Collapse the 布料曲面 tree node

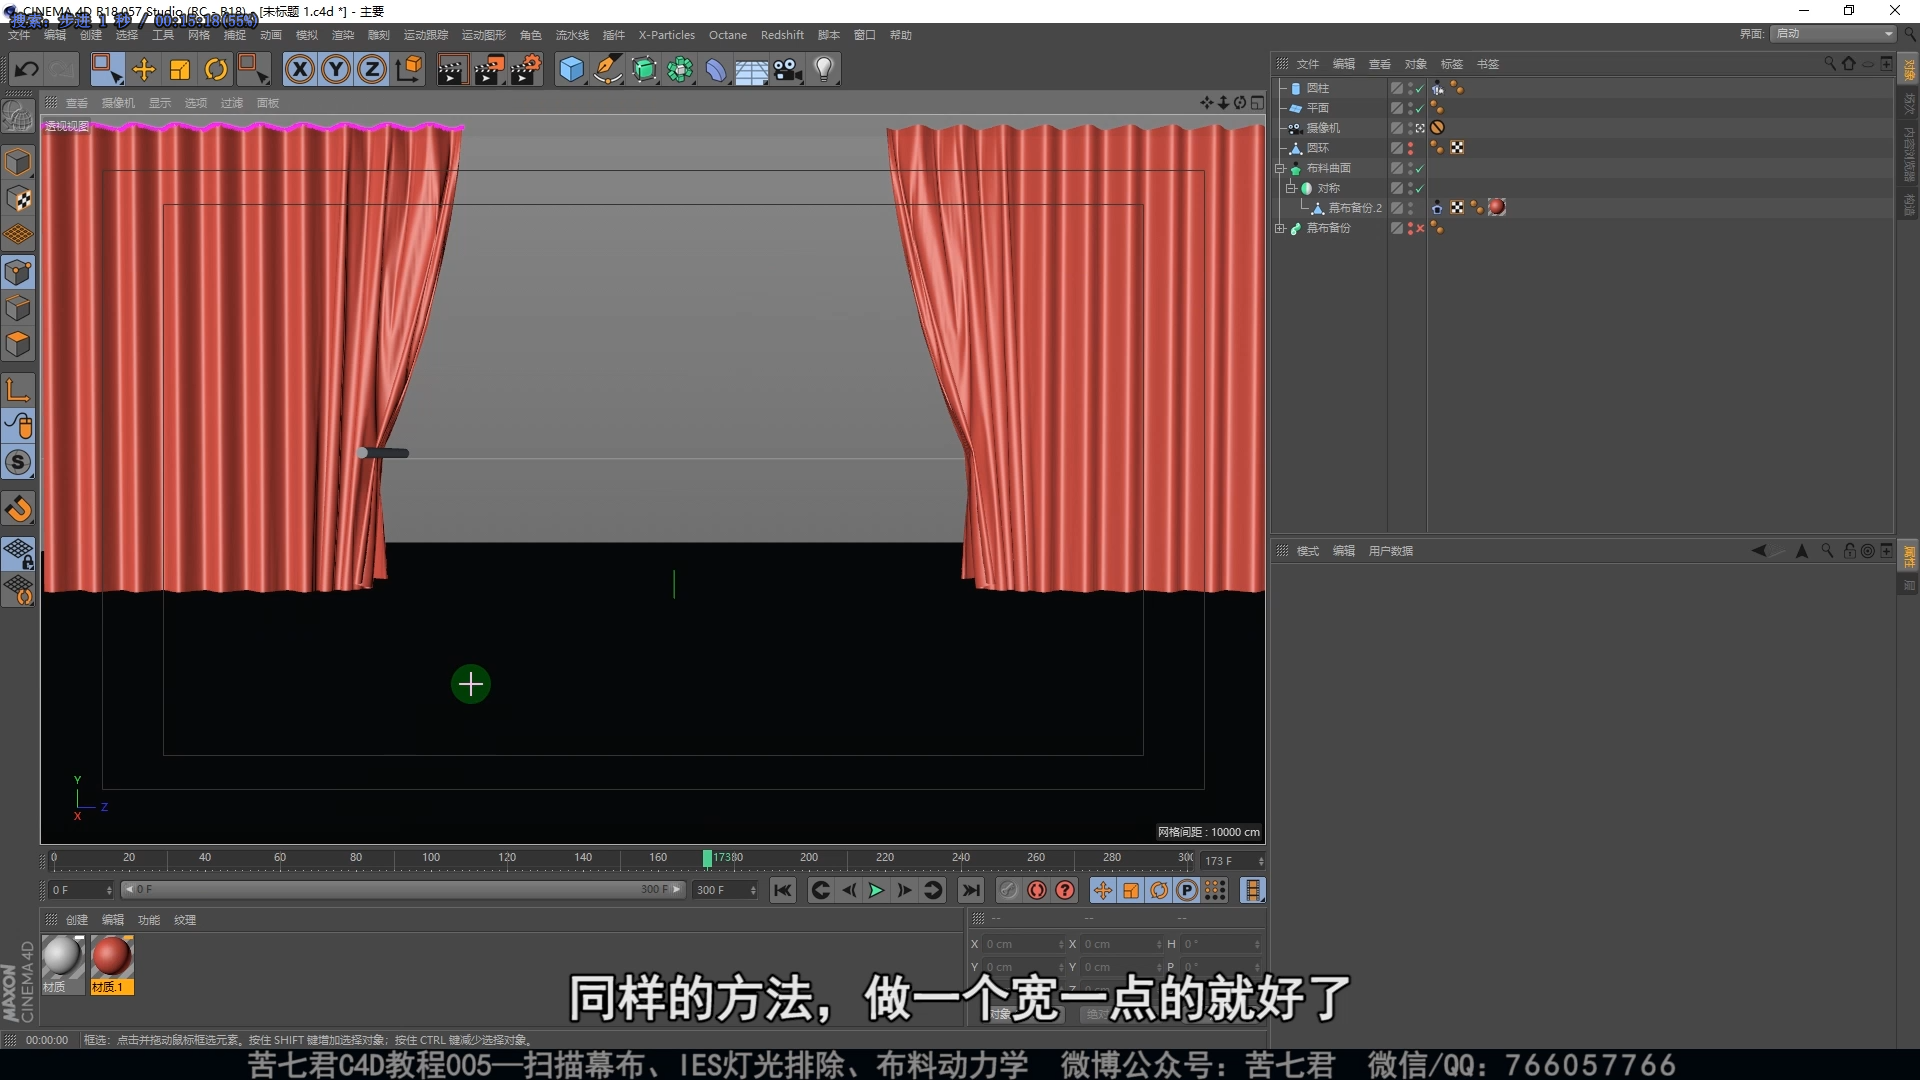tap(1280, 168)
